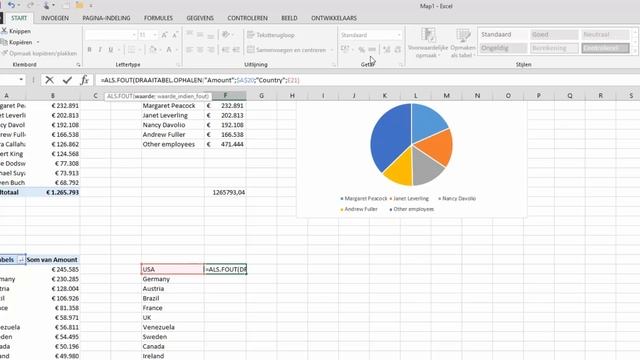The image size is (640, 360).
Task: Click the Opmaak kopiëren/plakken format painter
Action: 39,53
